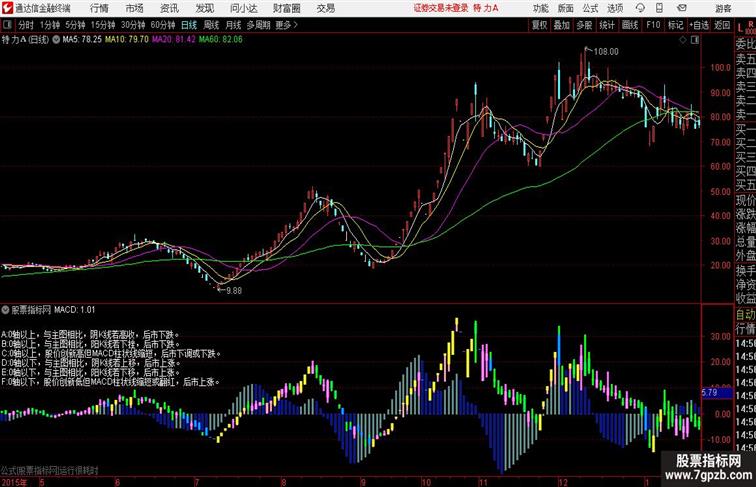Viewport: 756px width, 487px height.
Task: Switch to 30分钟 period
Action: (x=133, y=25)
